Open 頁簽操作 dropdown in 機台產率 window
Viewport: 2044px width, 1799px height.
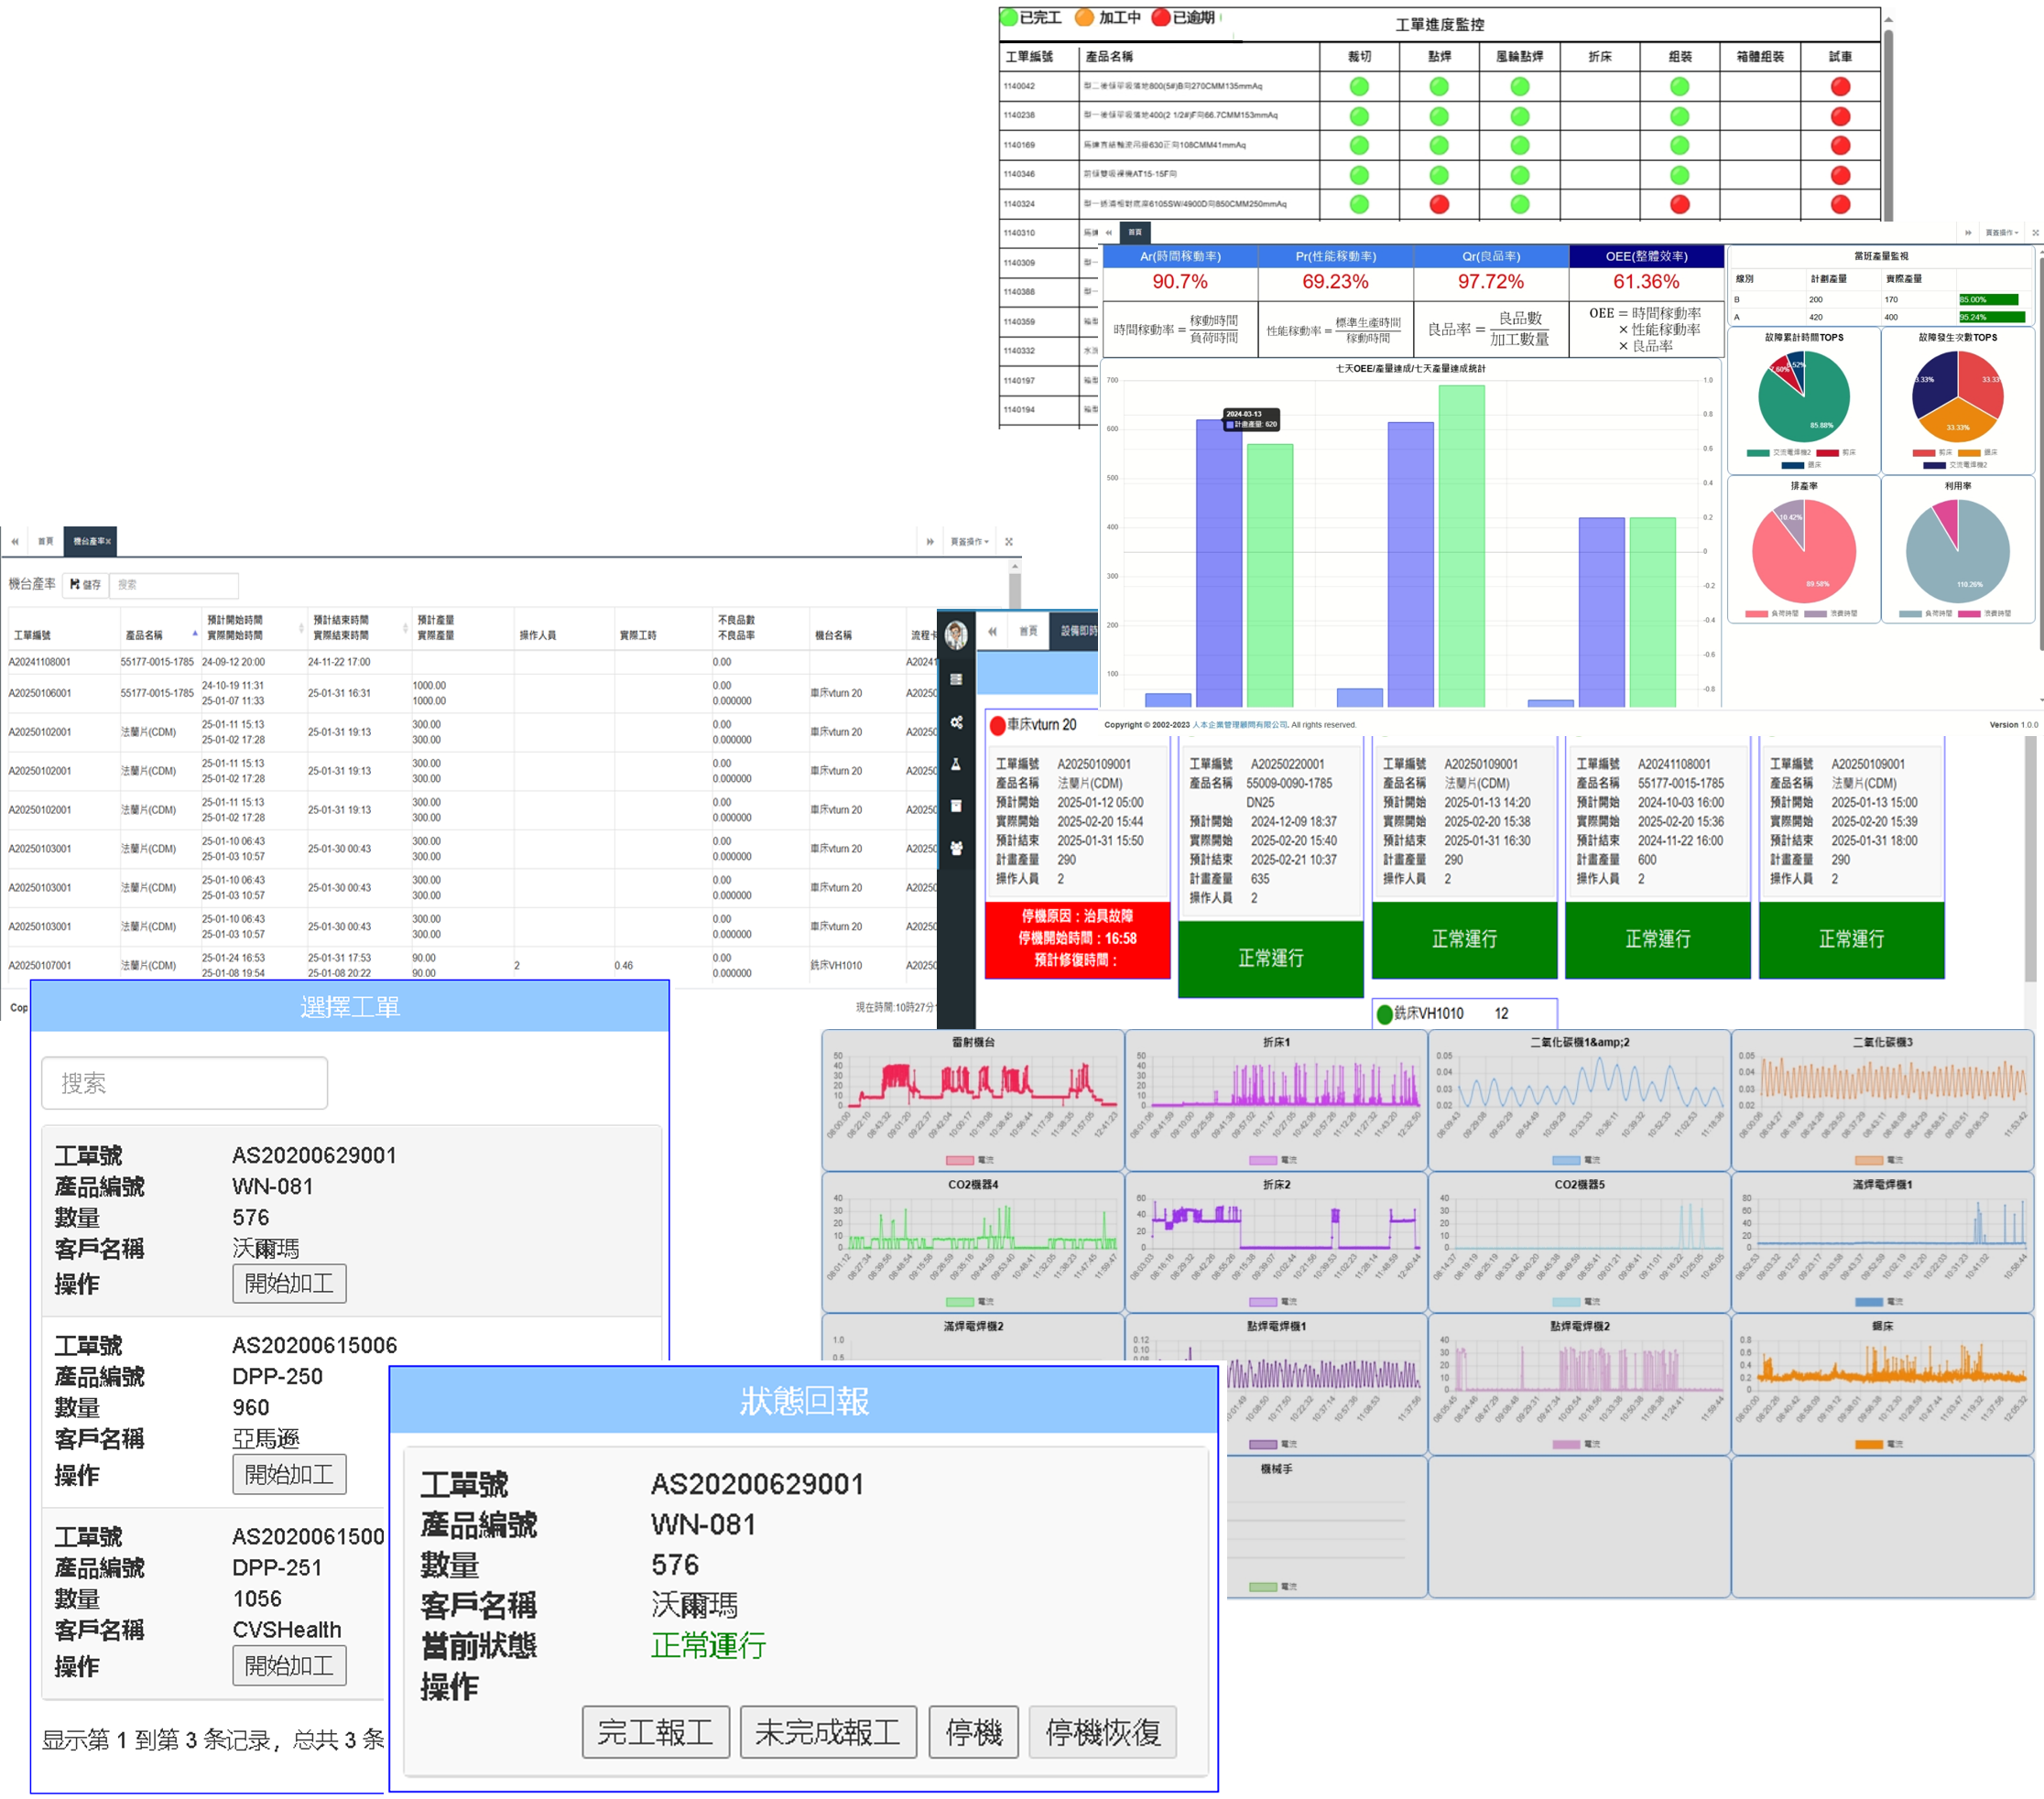tap(969, 542)
